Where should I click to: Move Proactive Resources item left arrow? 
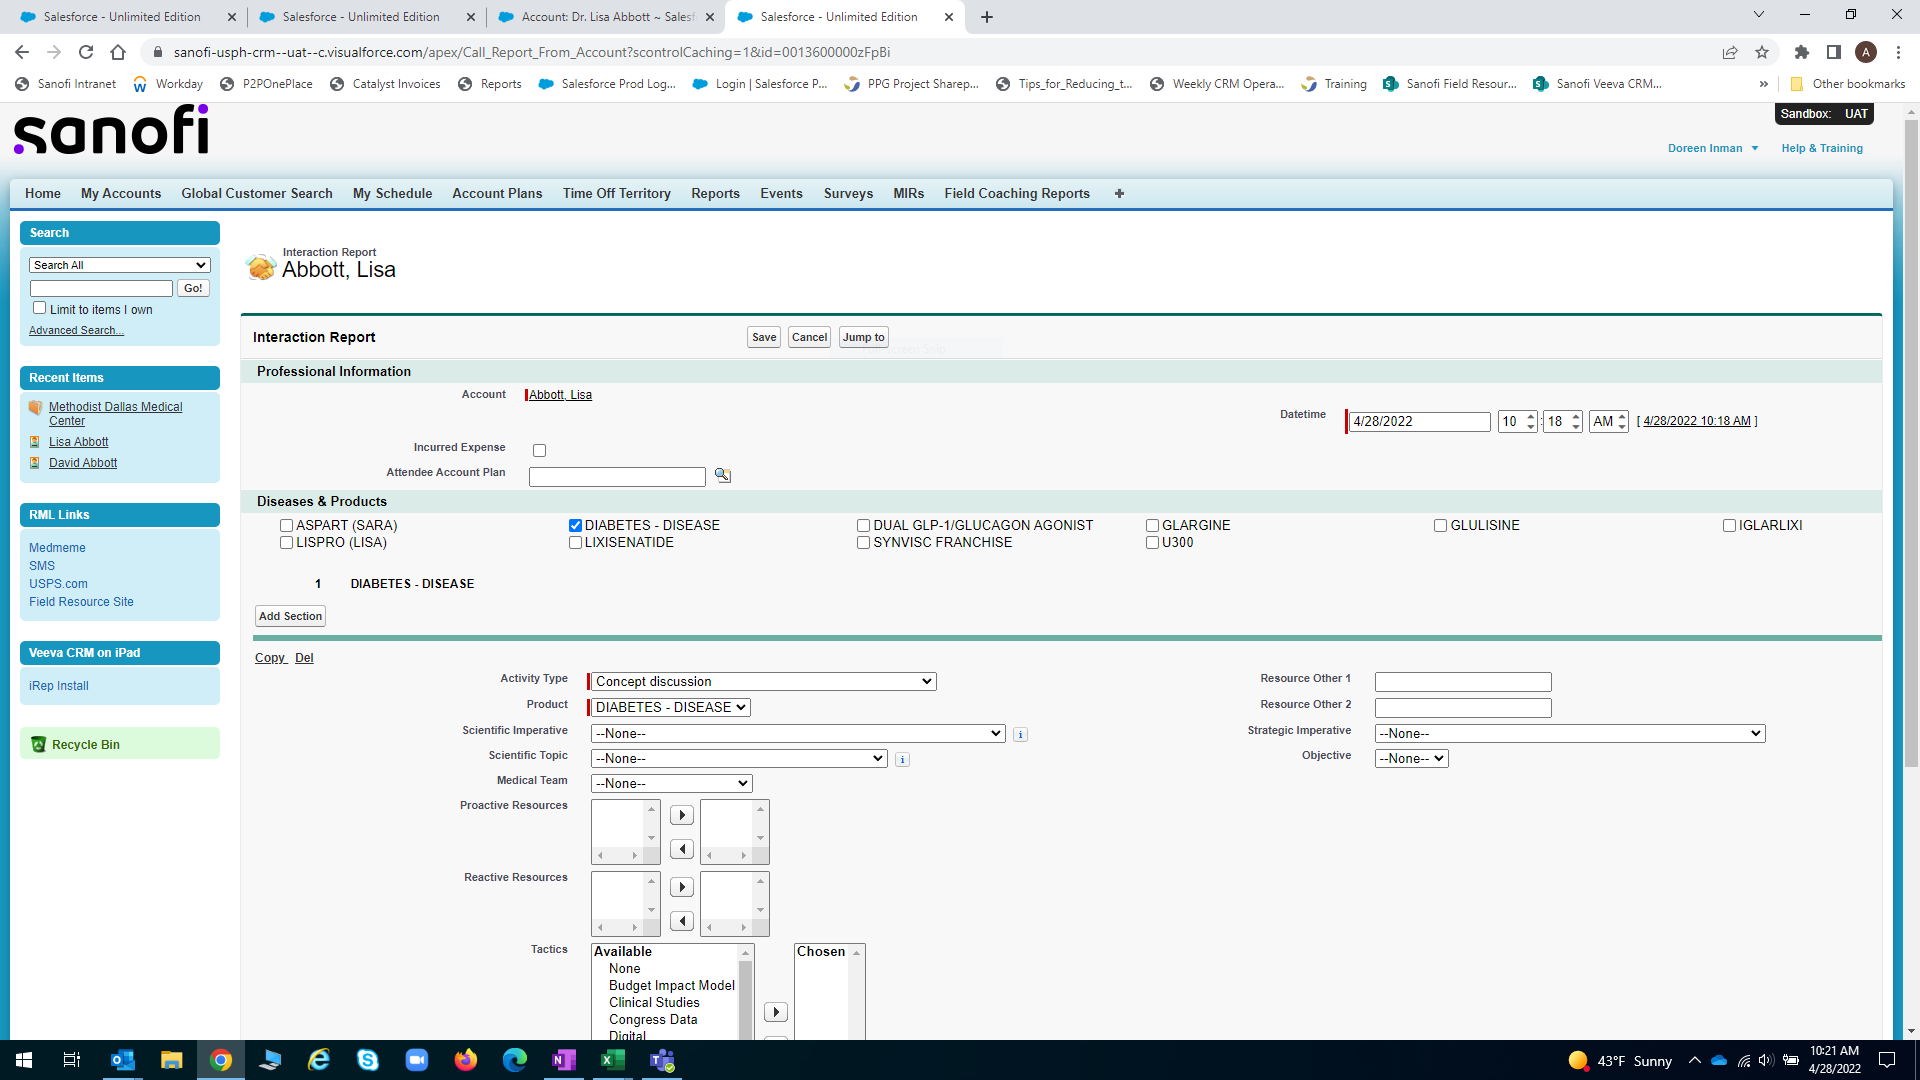(682, 850)
